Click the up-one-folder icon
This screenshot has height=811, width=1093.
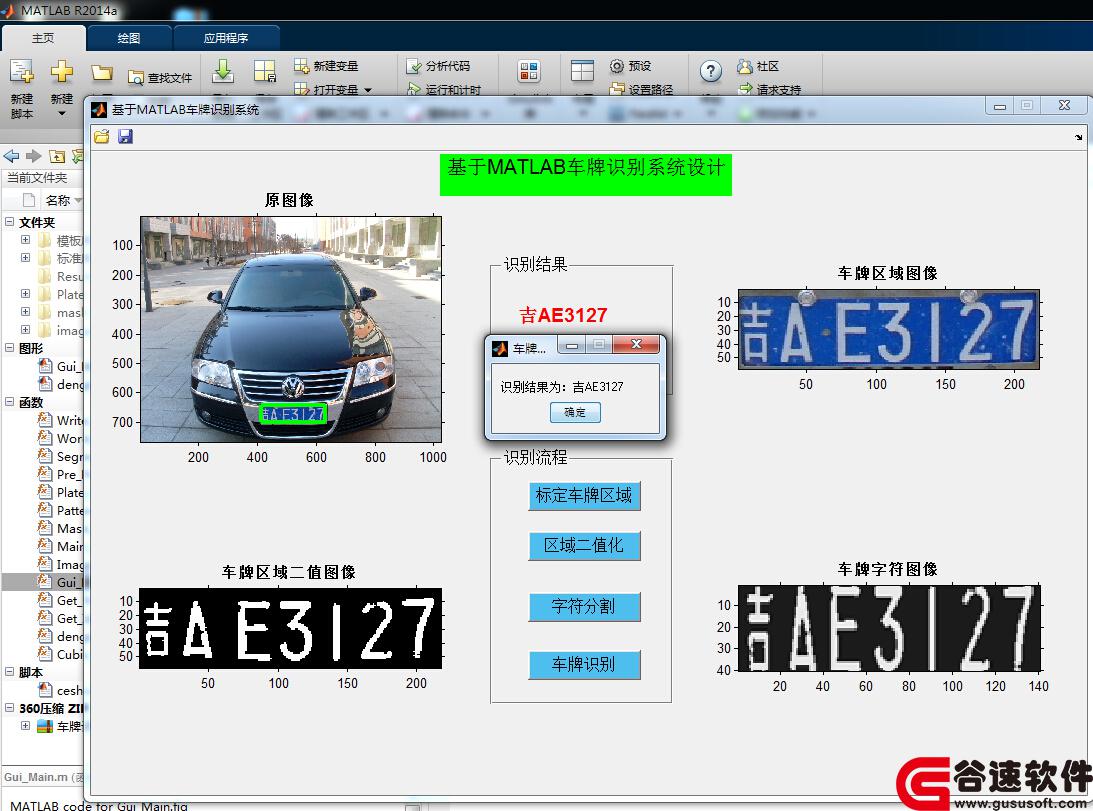pos(57,156)
